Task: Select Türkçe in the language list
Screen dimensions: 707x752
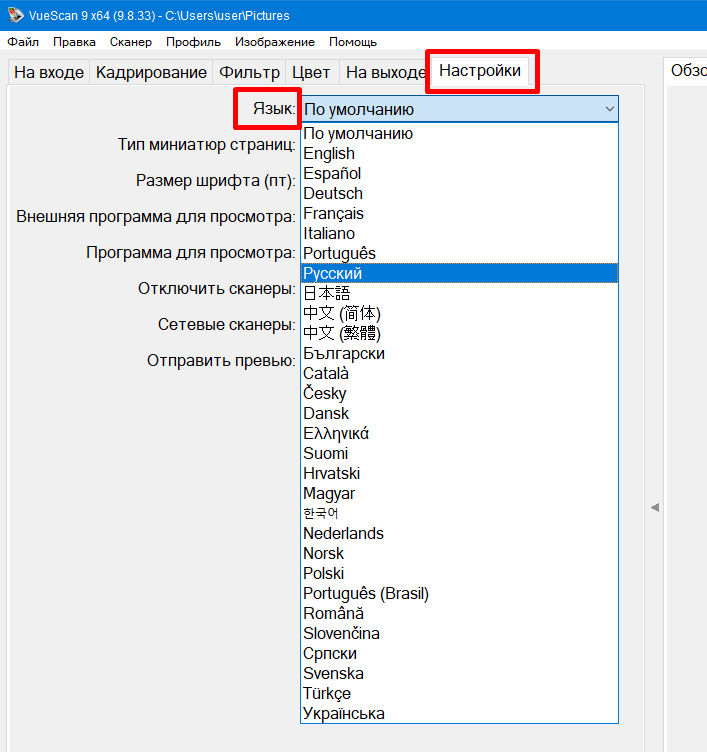Action: pos(459,693)
